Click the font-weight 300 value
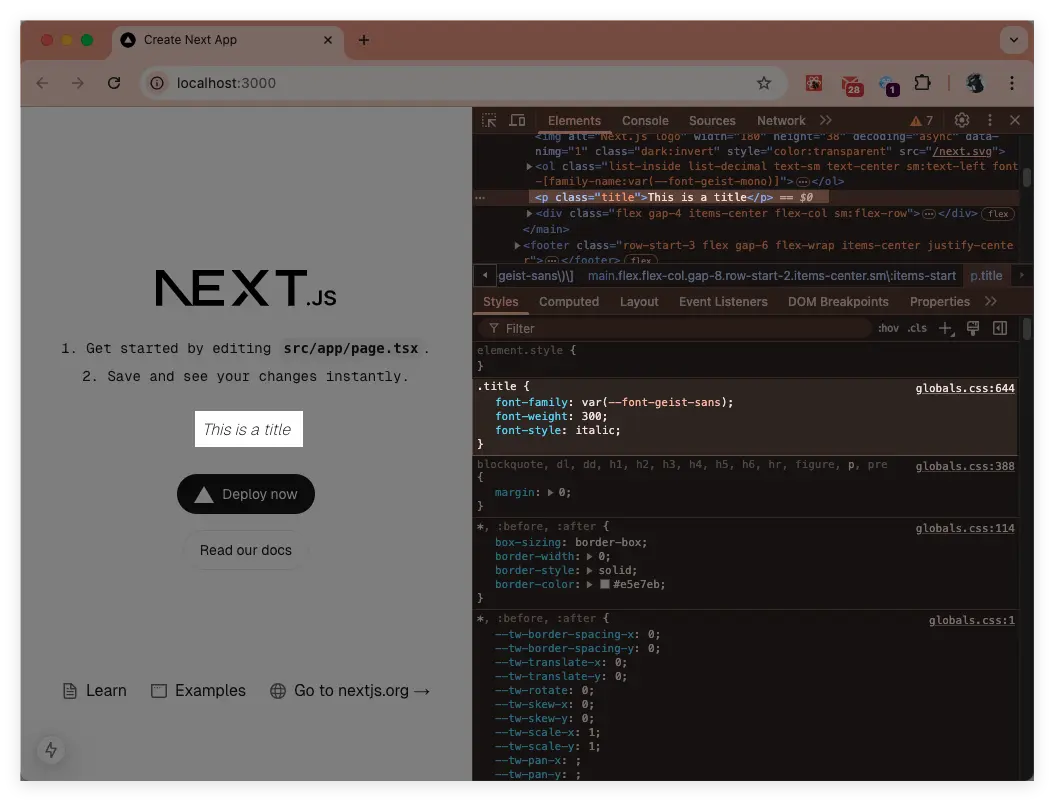The width and height of the screenshot is (1054, 801). coord(591,416)
